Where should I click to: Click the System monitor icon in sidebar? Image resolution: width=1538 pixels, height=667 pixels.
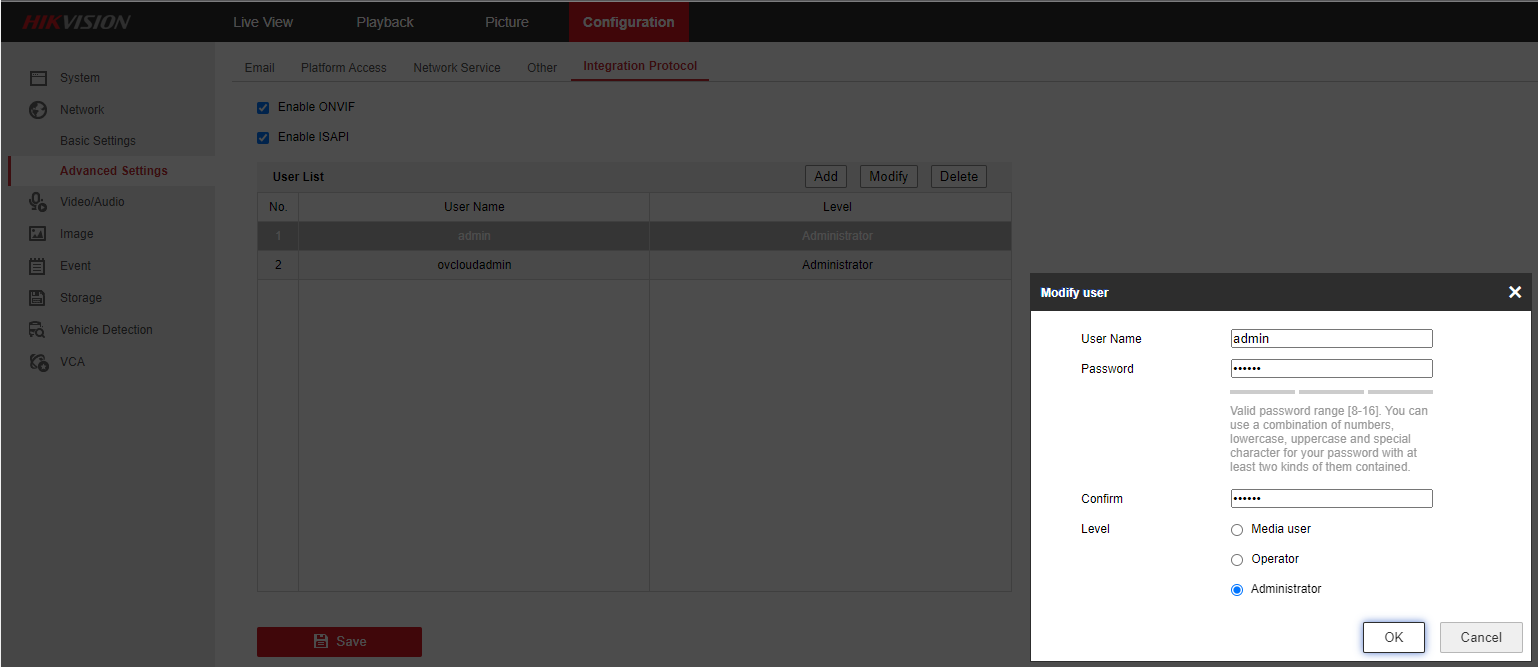click(38, 78)
